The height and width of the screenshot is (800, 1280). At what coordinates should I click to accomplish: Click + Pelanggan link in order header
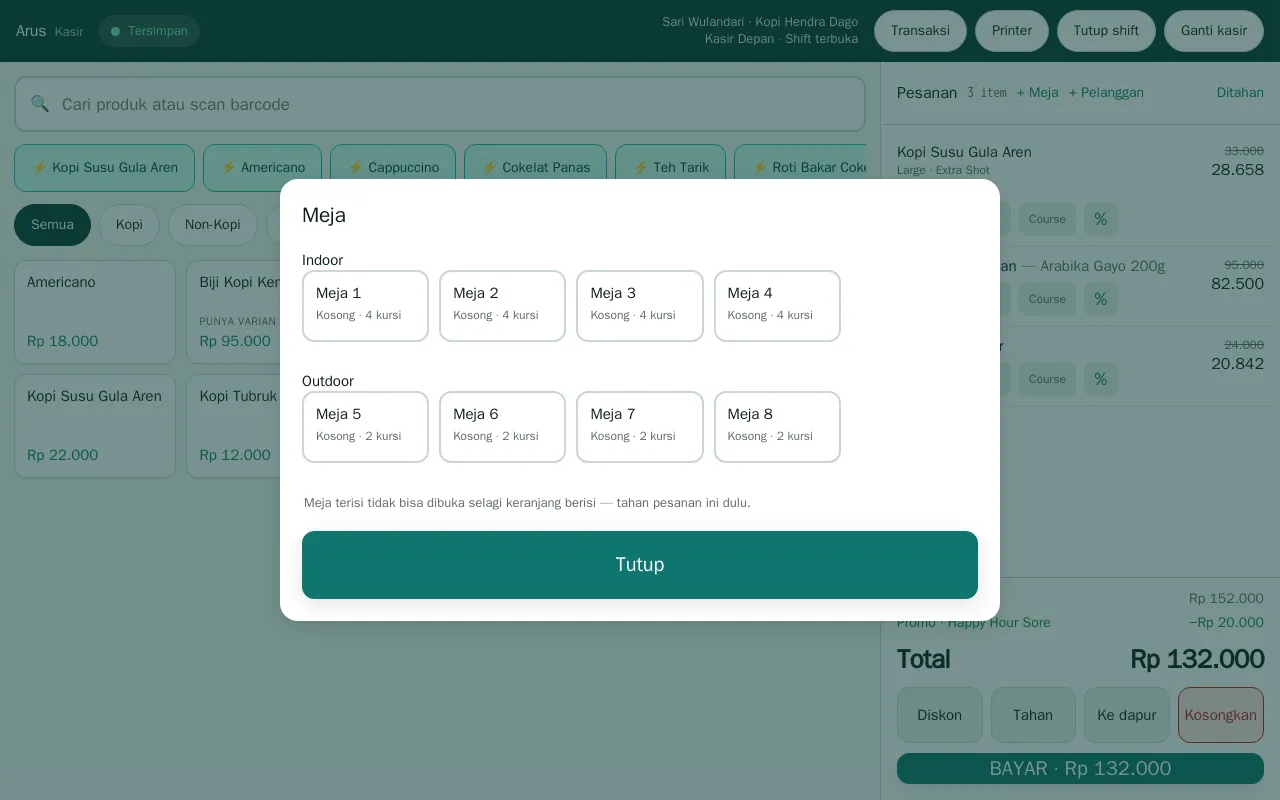coord(1106,93)
